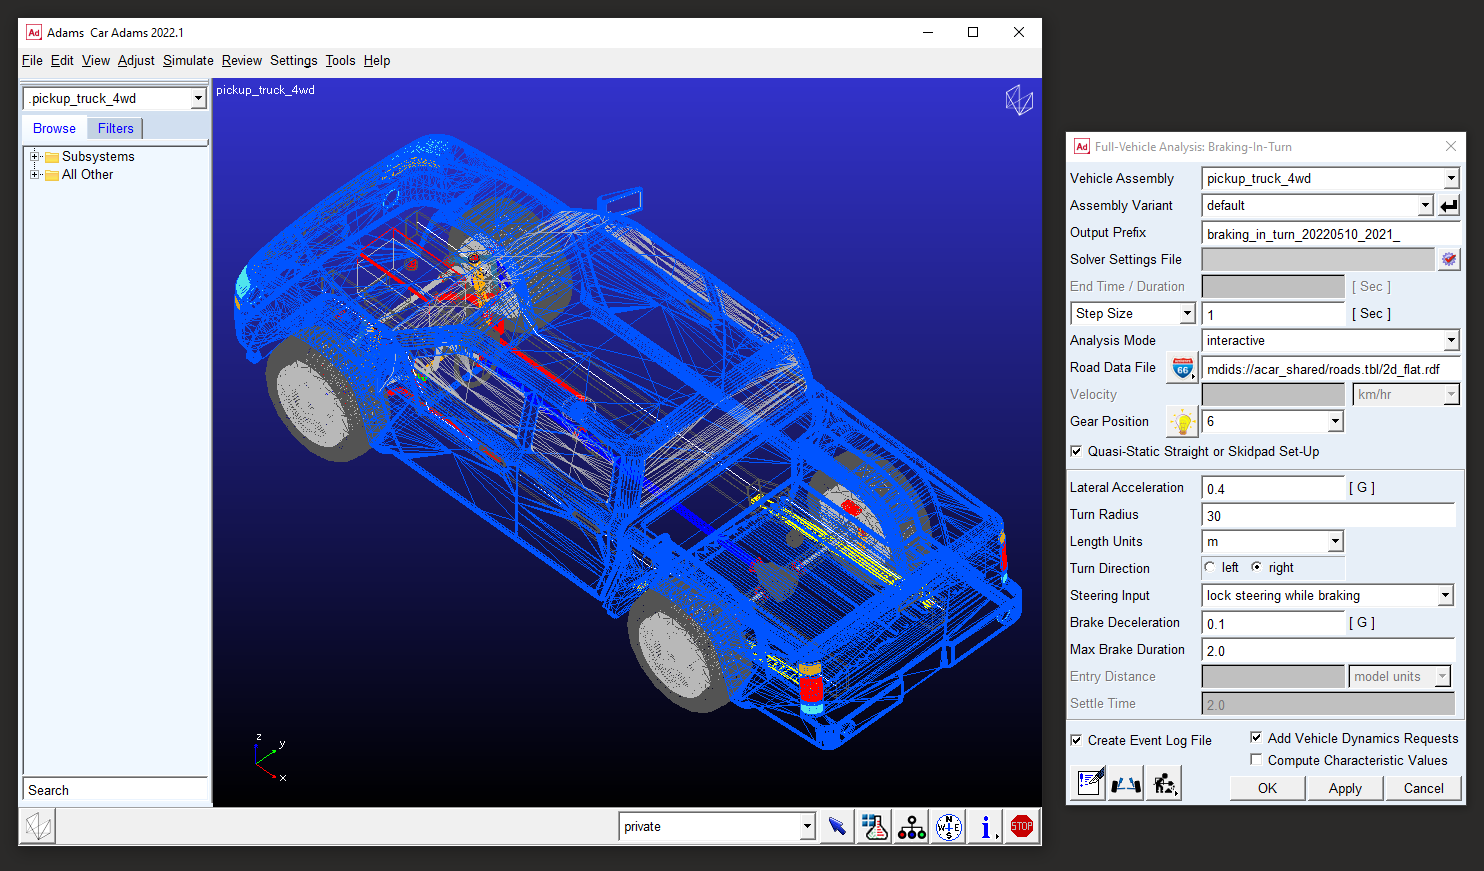The height and width of the screenshot is (871, 1484).
Task: Expand the Subsystems tree node
Action: [x=35, y=156]
